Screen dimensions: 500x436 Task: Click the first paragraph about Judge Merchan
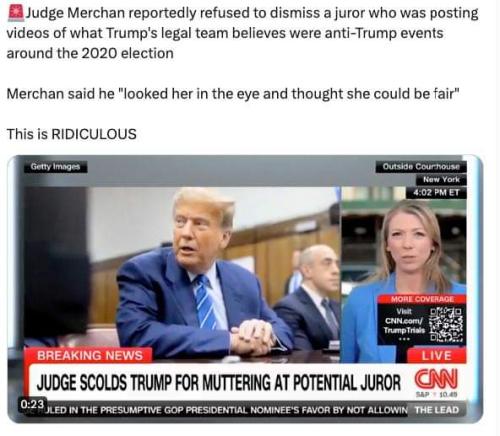click(242, 33)
